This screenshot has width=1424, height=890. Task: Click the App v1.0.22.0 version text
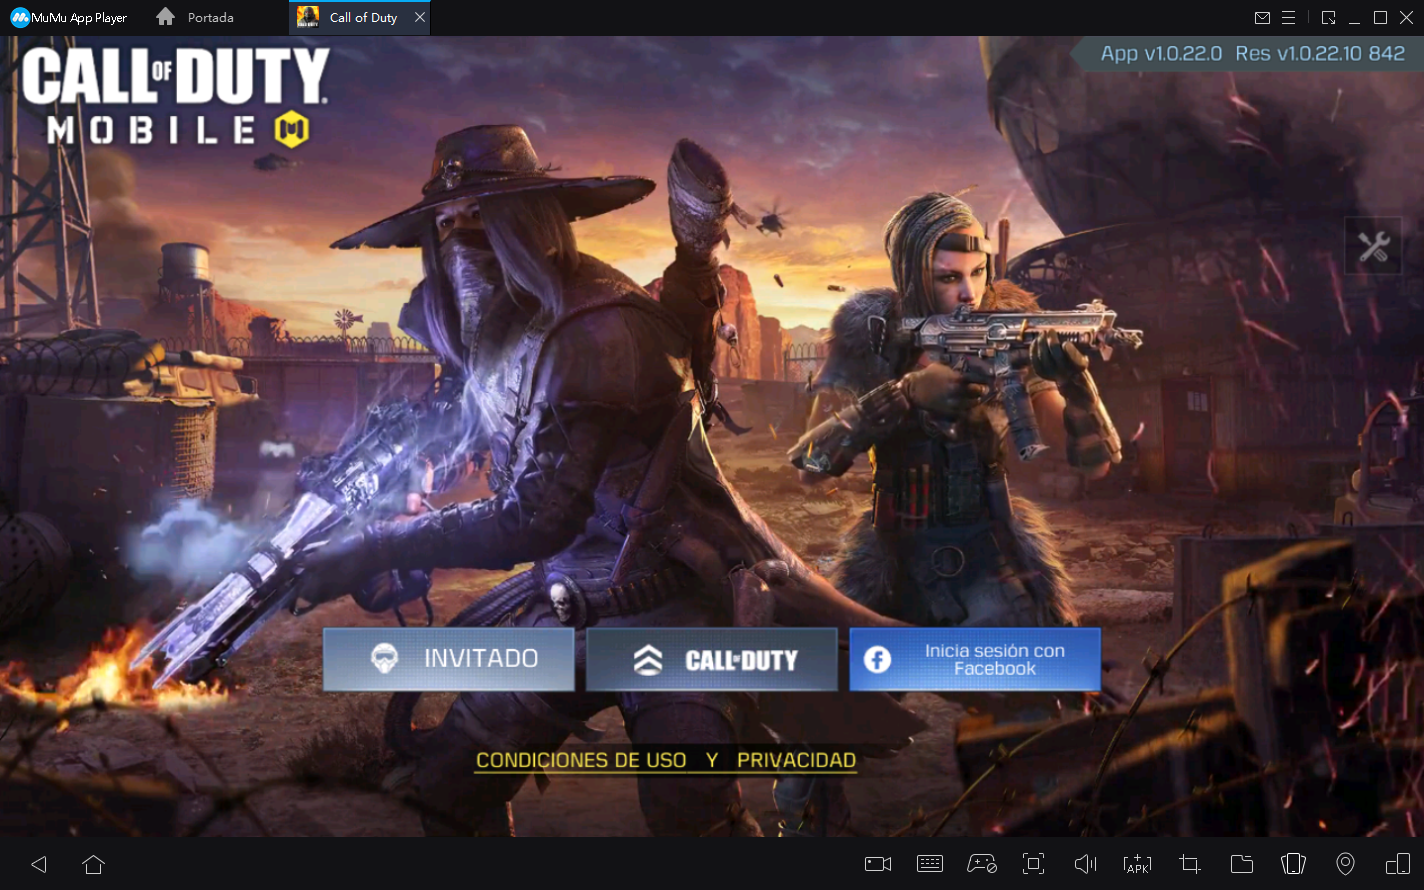(1161, 54)
